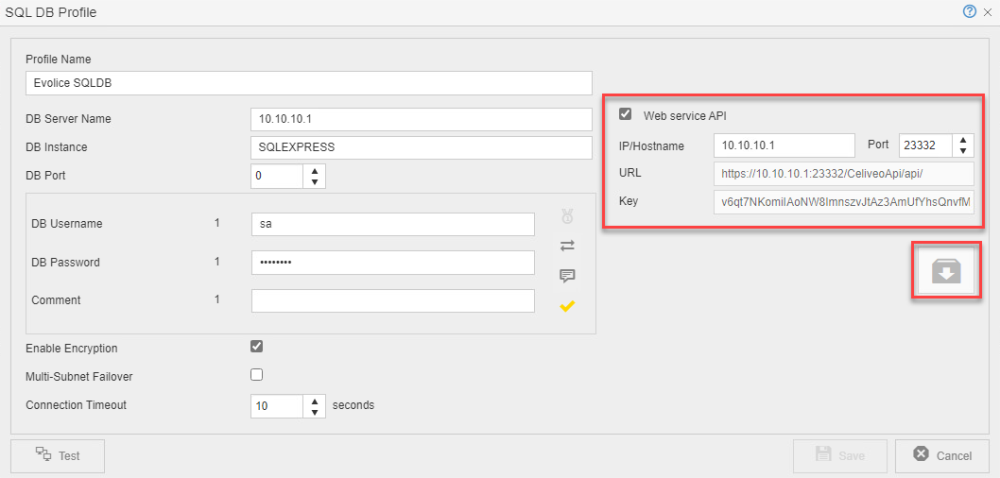This screenshot has width=1000, height=478.
Task: Toggle the Web service API checkbox
Action: coord(626,115)
